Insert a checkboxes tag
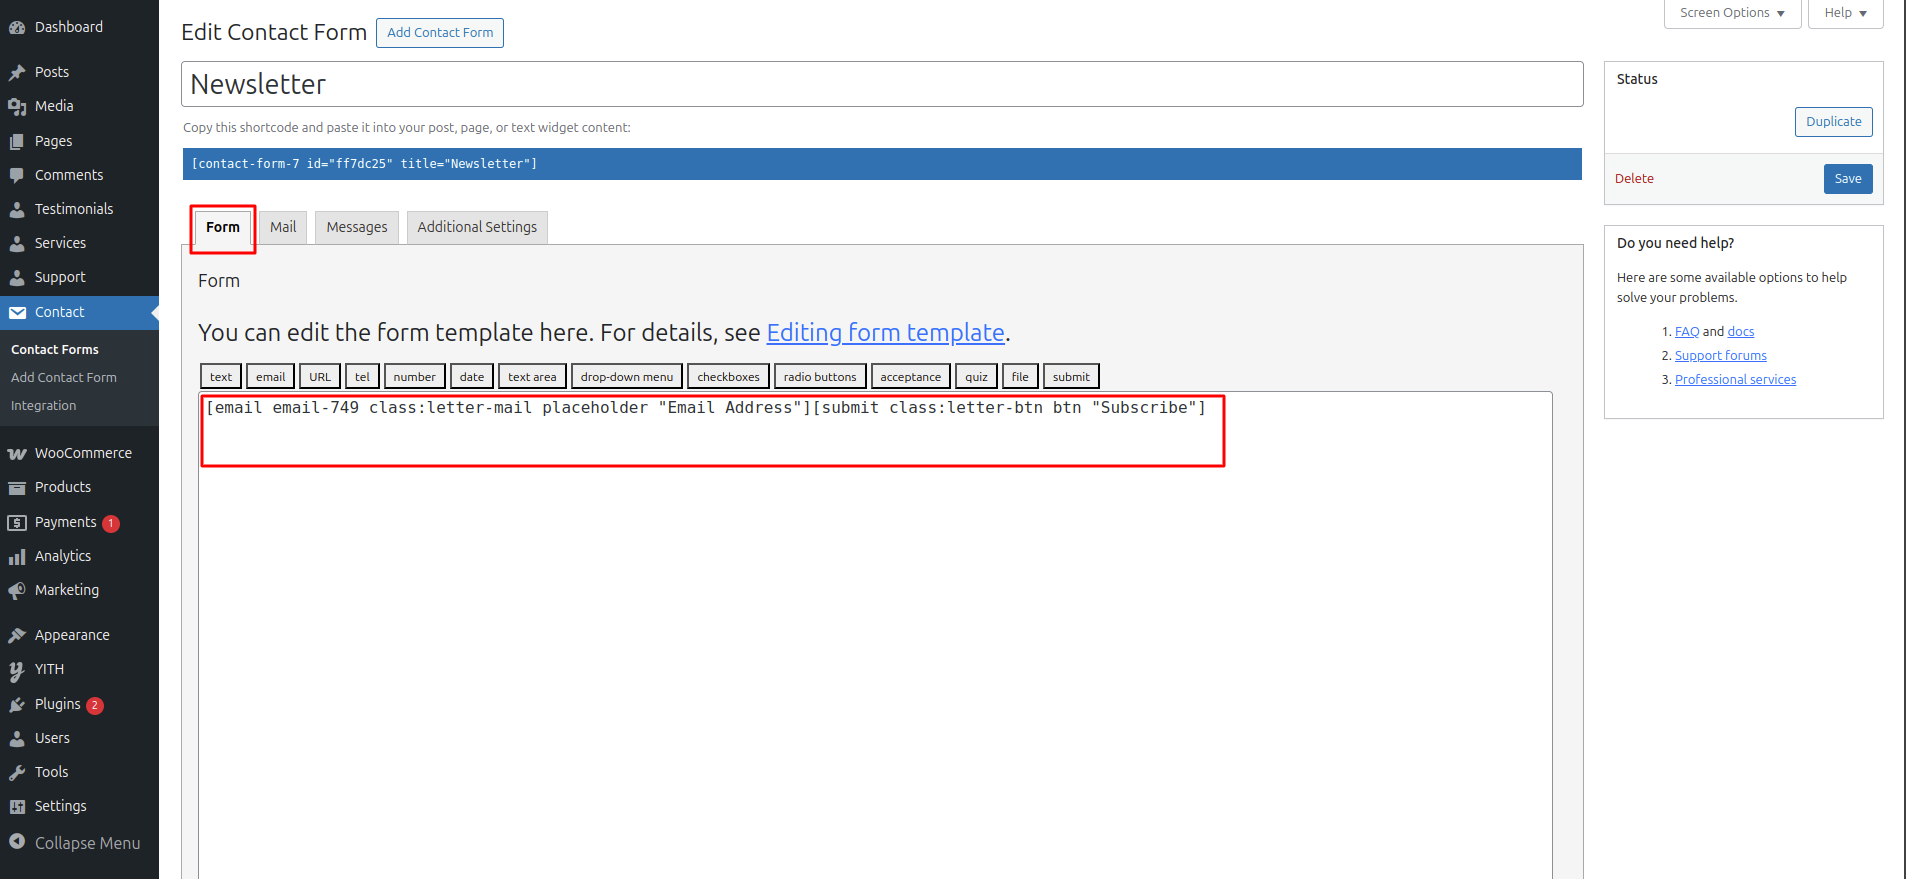 728,377
